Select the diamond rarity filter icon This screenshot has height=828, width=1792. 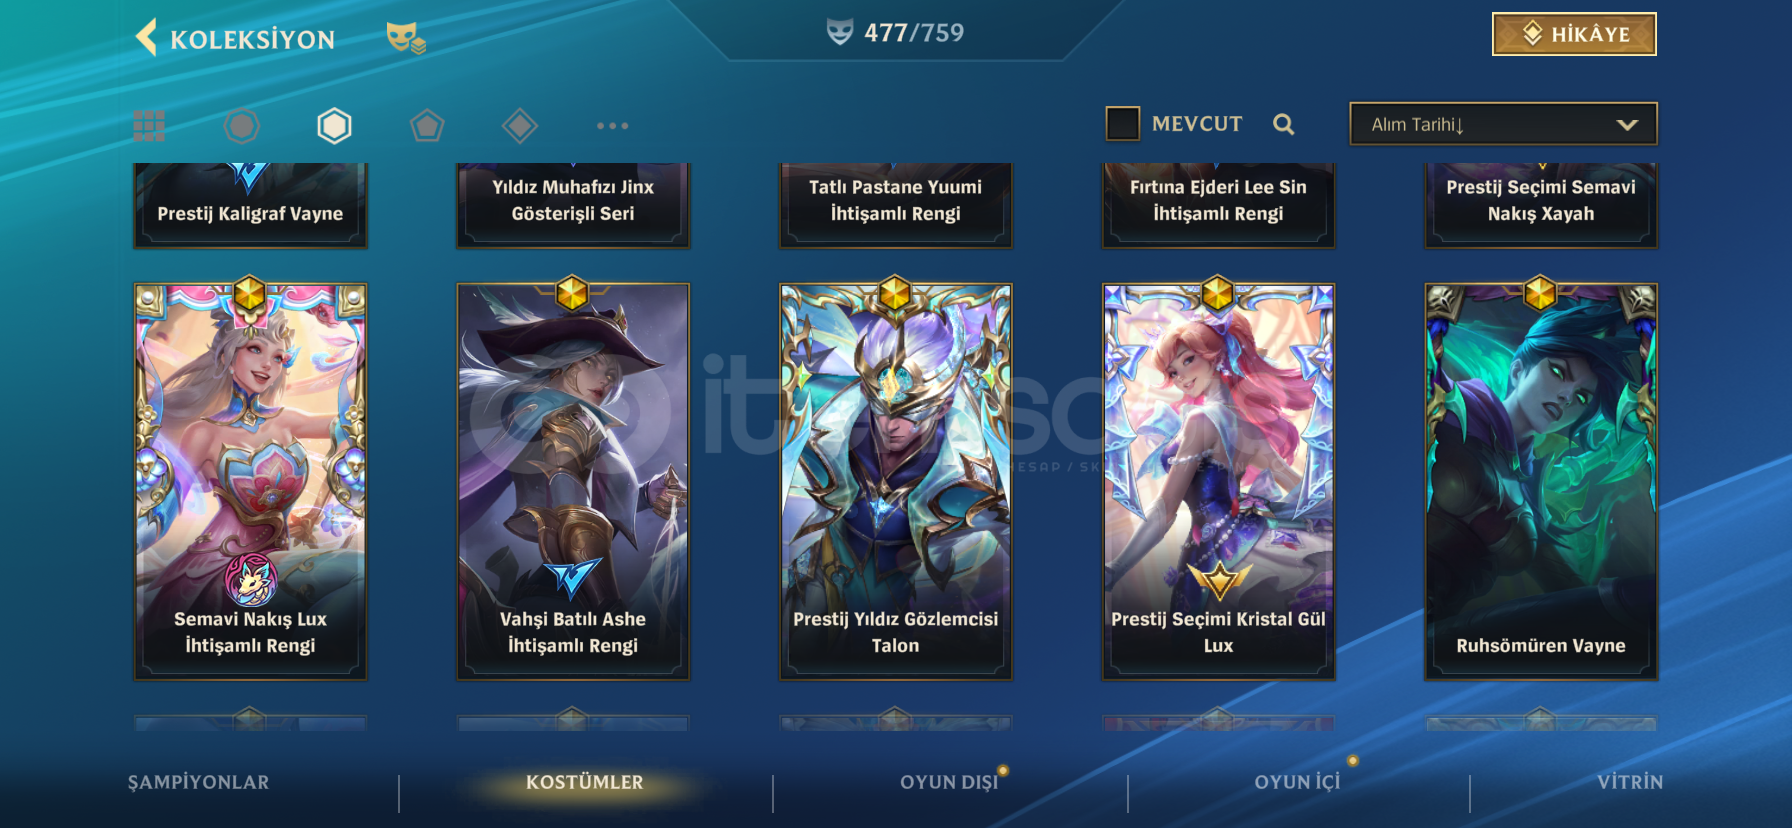(520, 126)
